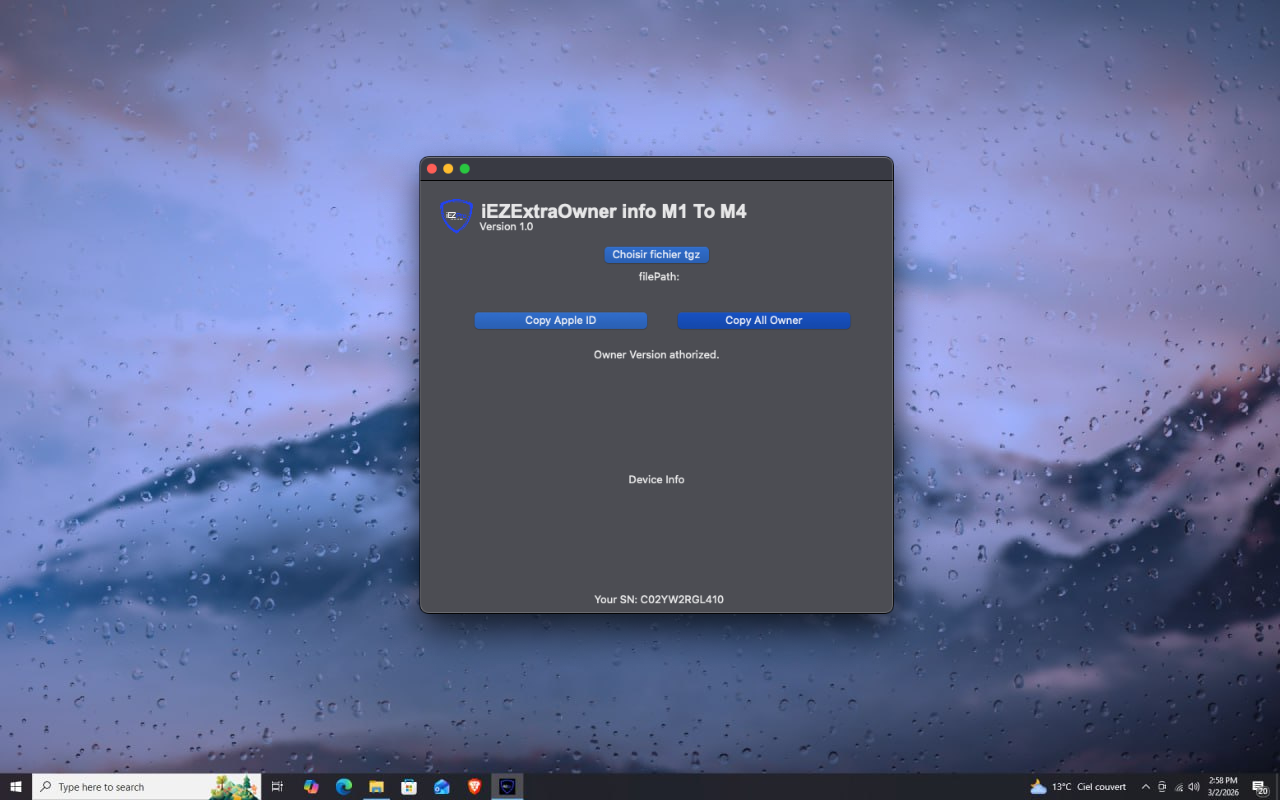1280x800 pixels.
Task: Select the running iEZExtraOwner app in taskbar
Action: [507, 787]
